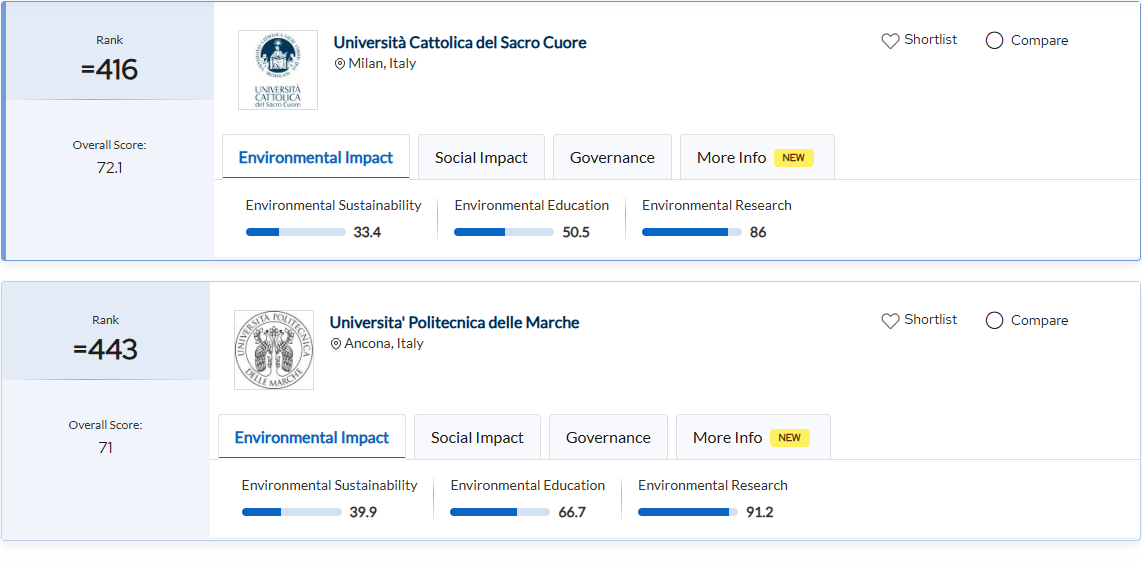1142x561 pixels.
Task: Select Compare radio for Università Cattolica
Action: 994,41
